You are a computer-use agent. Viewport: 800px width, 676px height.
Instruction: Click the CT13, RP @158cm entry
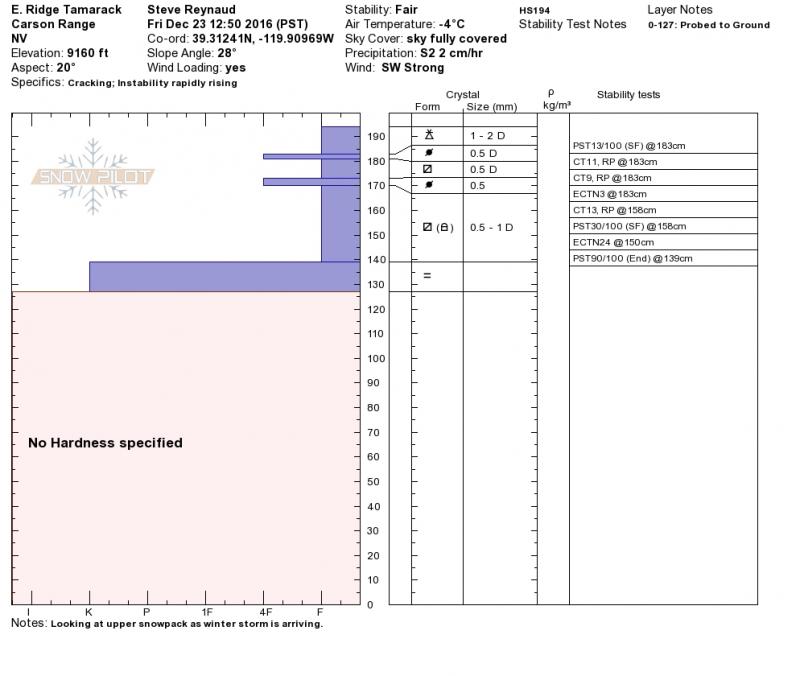click(x=614, y=210)
